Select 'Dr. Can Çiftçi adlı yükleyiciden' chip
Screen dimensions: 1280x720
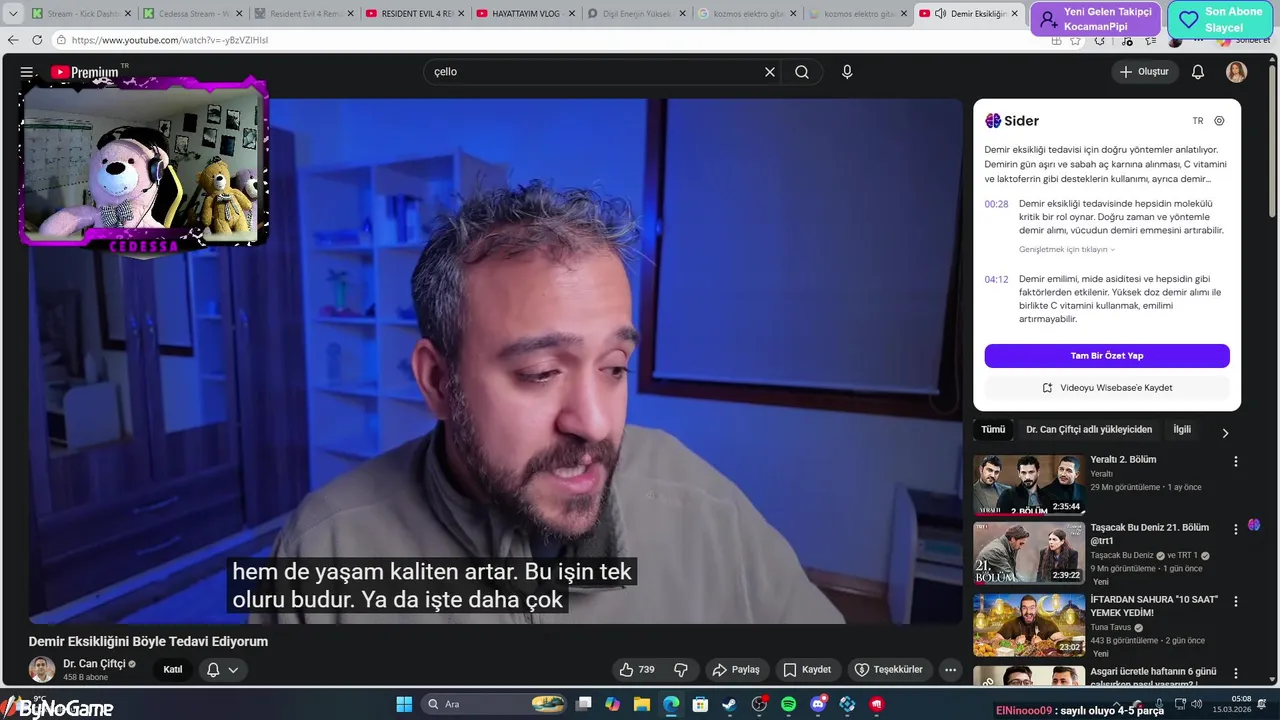pos(1089,430)
